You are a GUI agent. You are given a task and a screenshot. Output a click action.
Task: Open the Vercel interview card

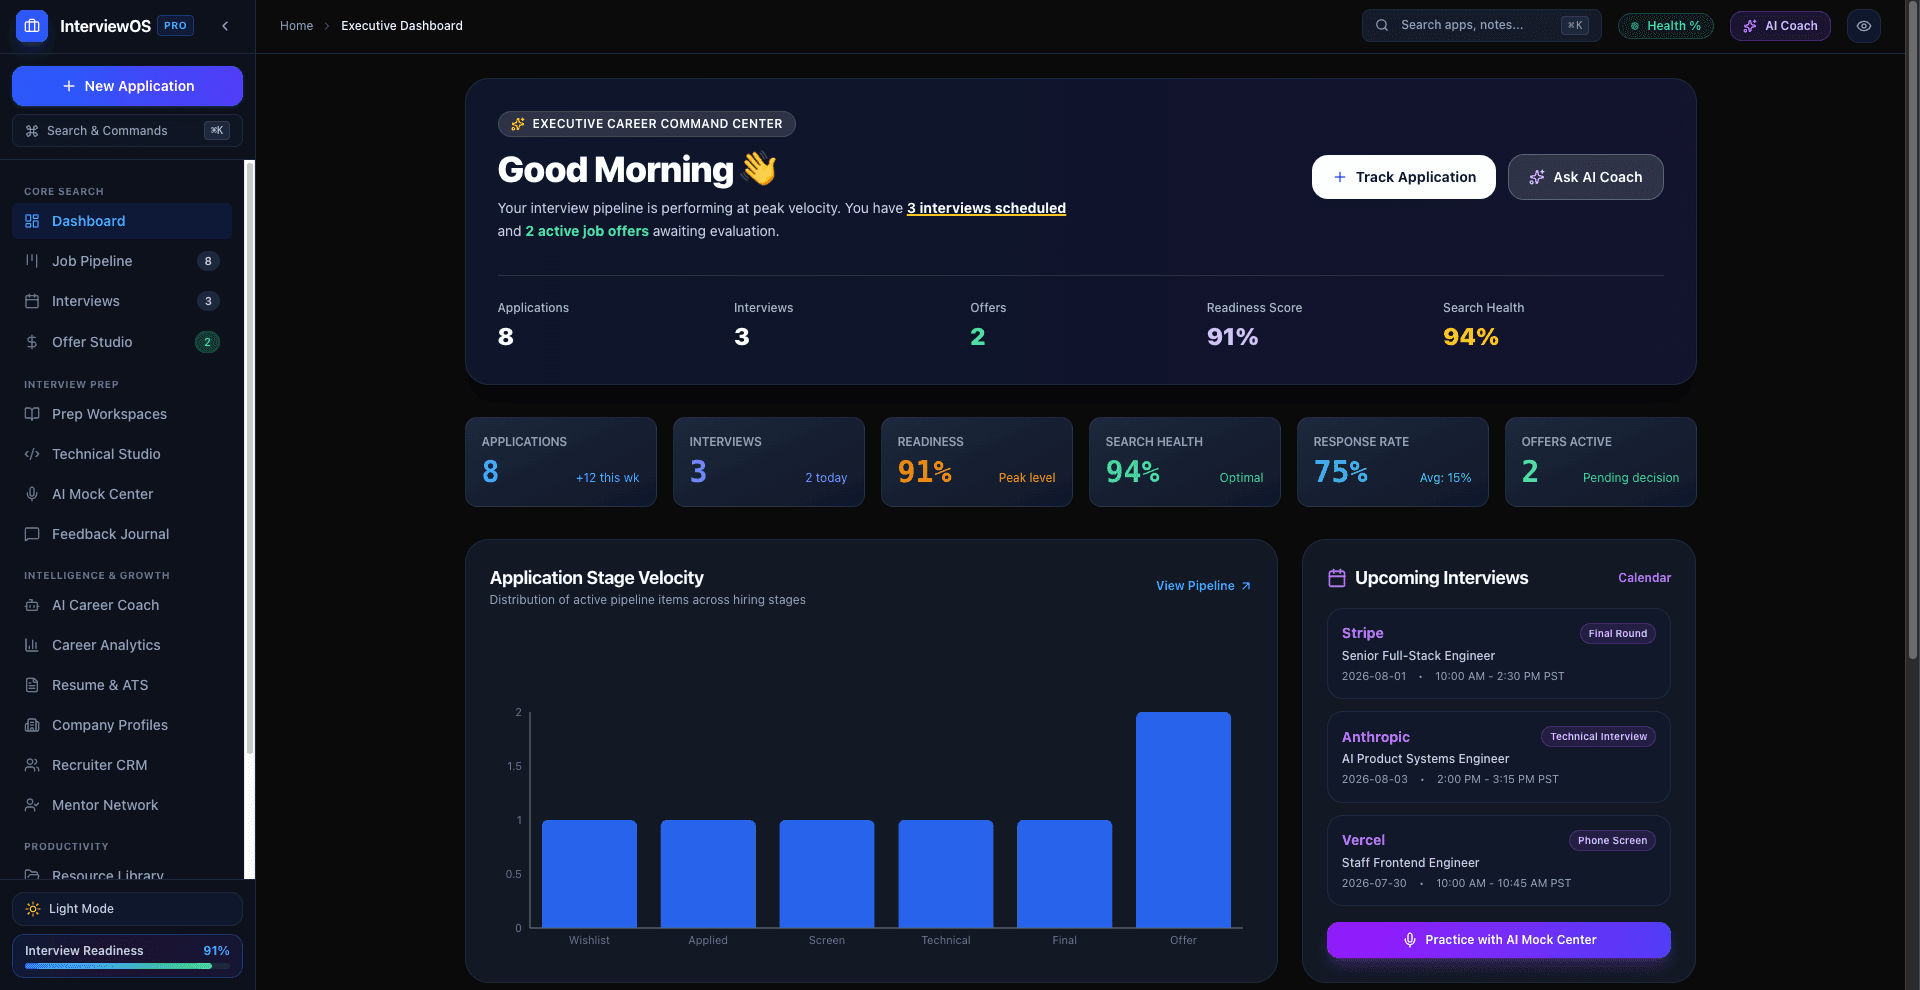(x=1499, y=861)
